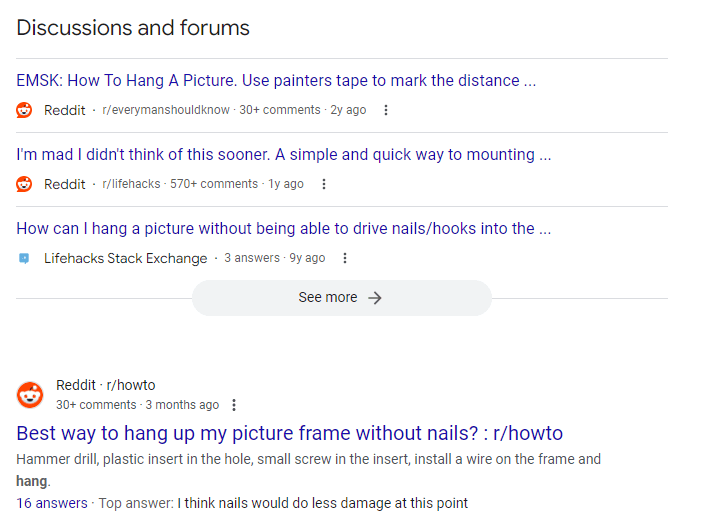Click the Discussions and forums heading

coord(133,28)
